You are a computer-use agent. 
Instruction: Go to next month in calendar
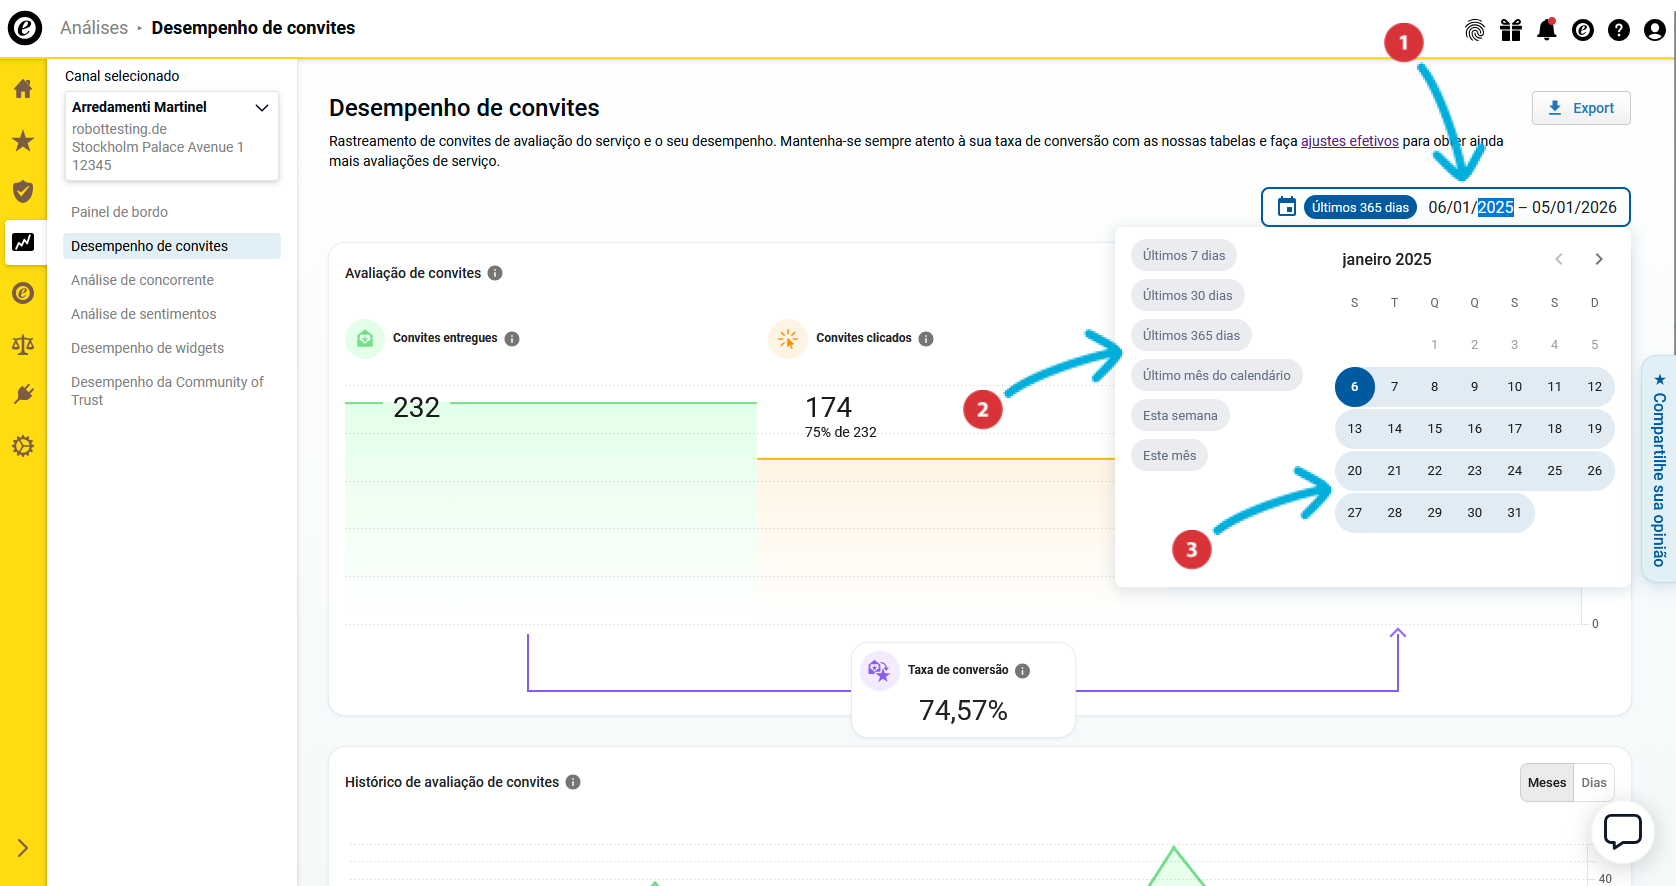(x=1598, y=259)
